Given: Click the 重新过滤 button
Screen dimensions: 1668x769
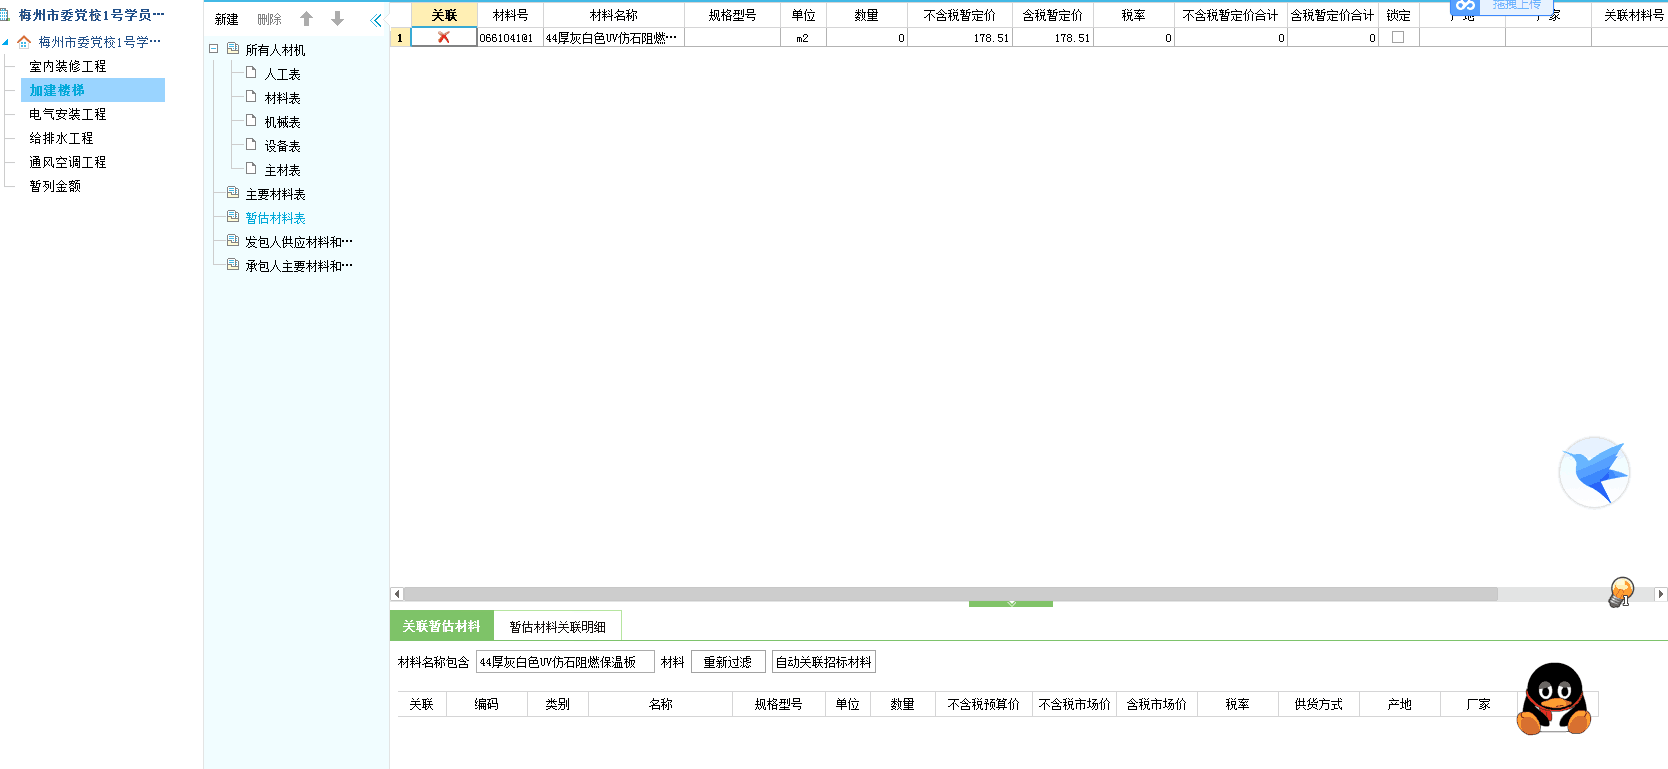Looking at the screenshot, I should (727, 662).
